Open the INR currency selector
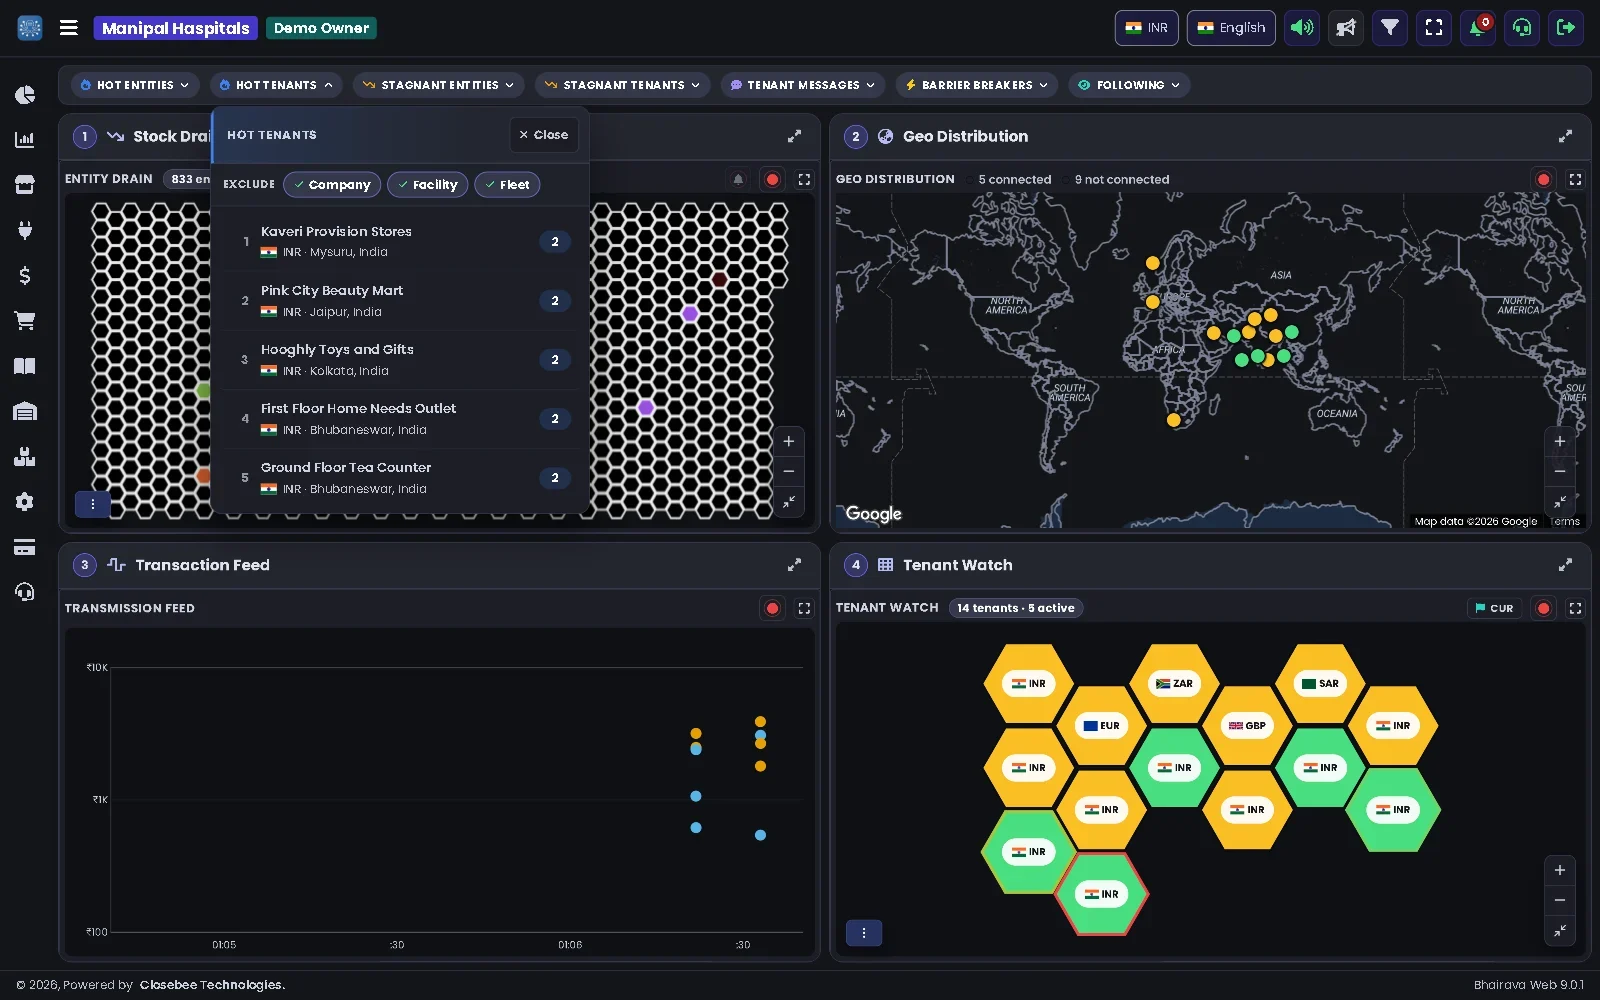Viewport: 1600px width, 1000px height. [x=1147, y=28]
